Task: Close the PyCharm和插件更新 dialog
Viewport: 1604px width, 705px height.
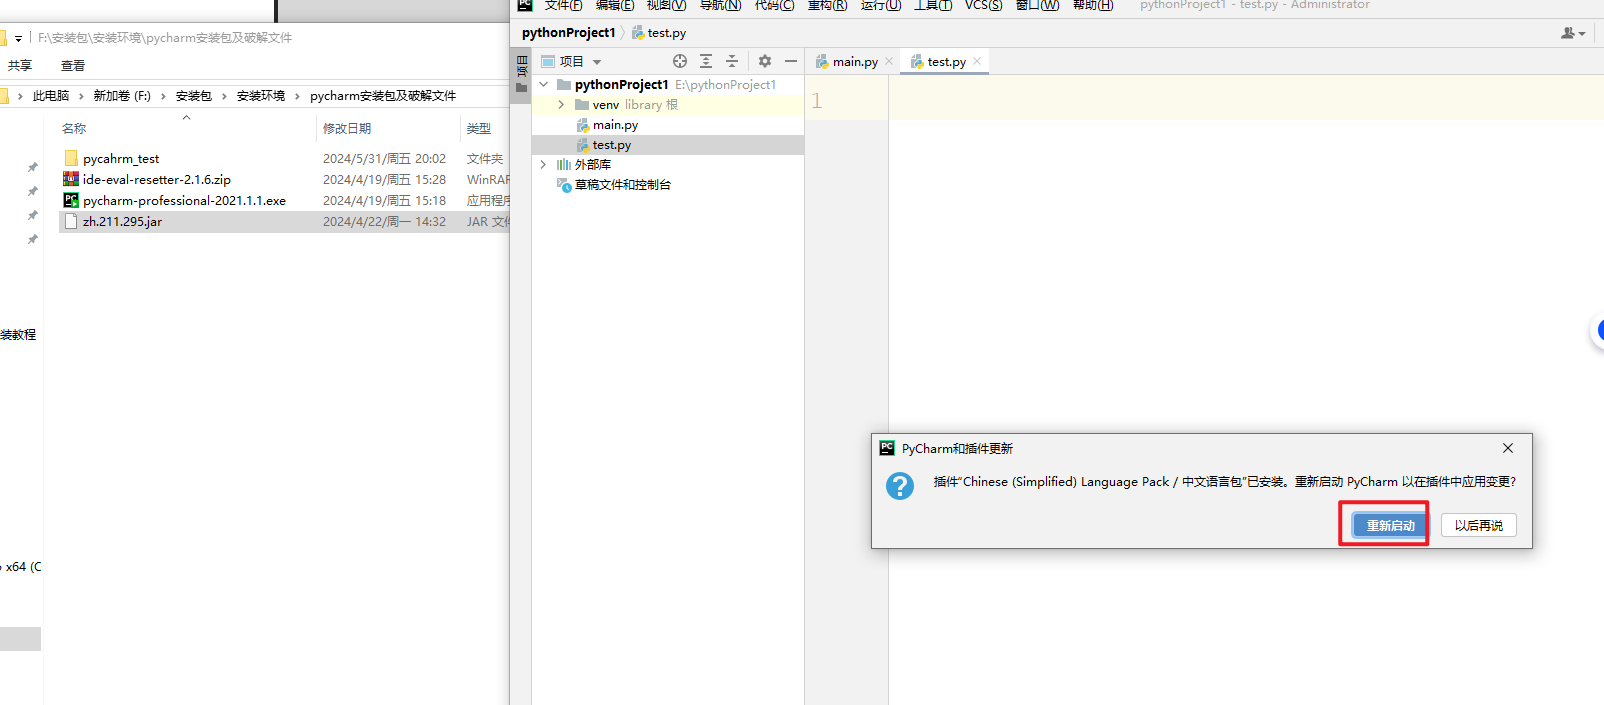Action: (x=1508, y=448)
